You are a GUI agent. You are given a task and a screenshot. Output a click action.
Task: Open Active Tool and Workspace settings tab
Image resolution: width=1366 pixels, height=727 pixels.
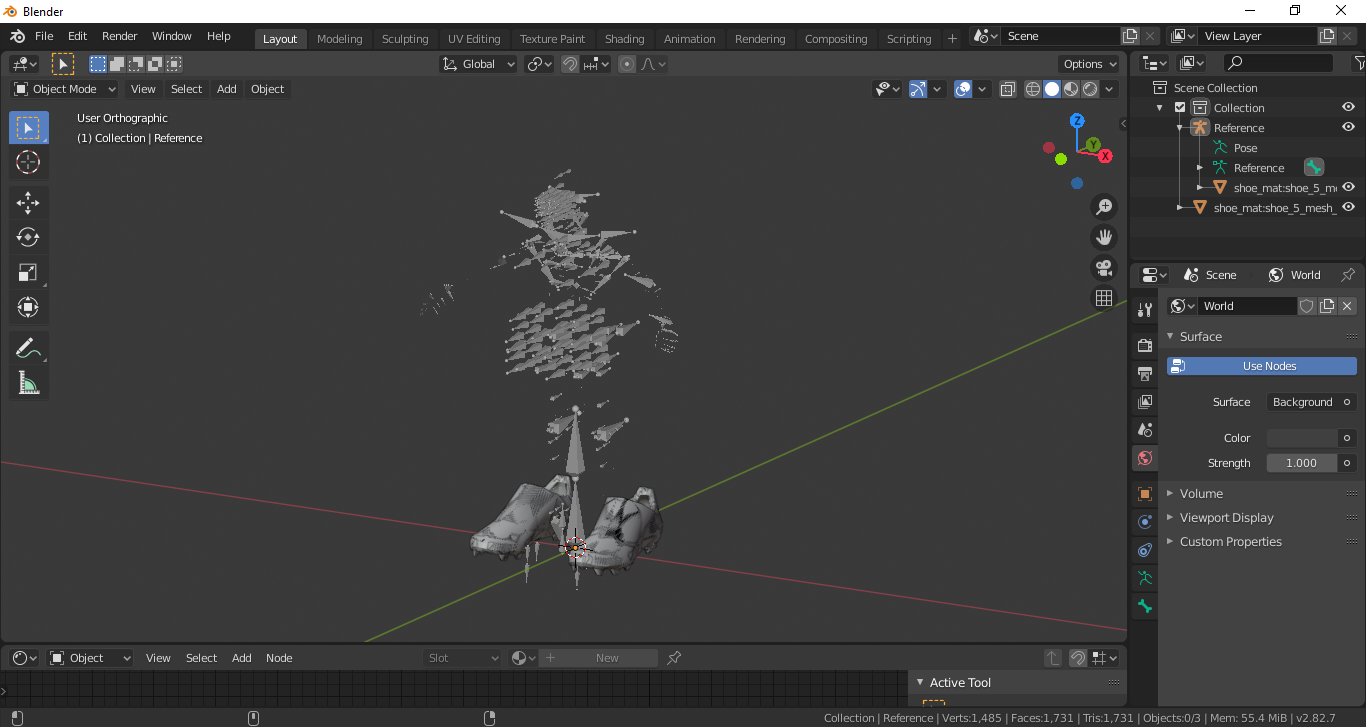[1145, 310]
